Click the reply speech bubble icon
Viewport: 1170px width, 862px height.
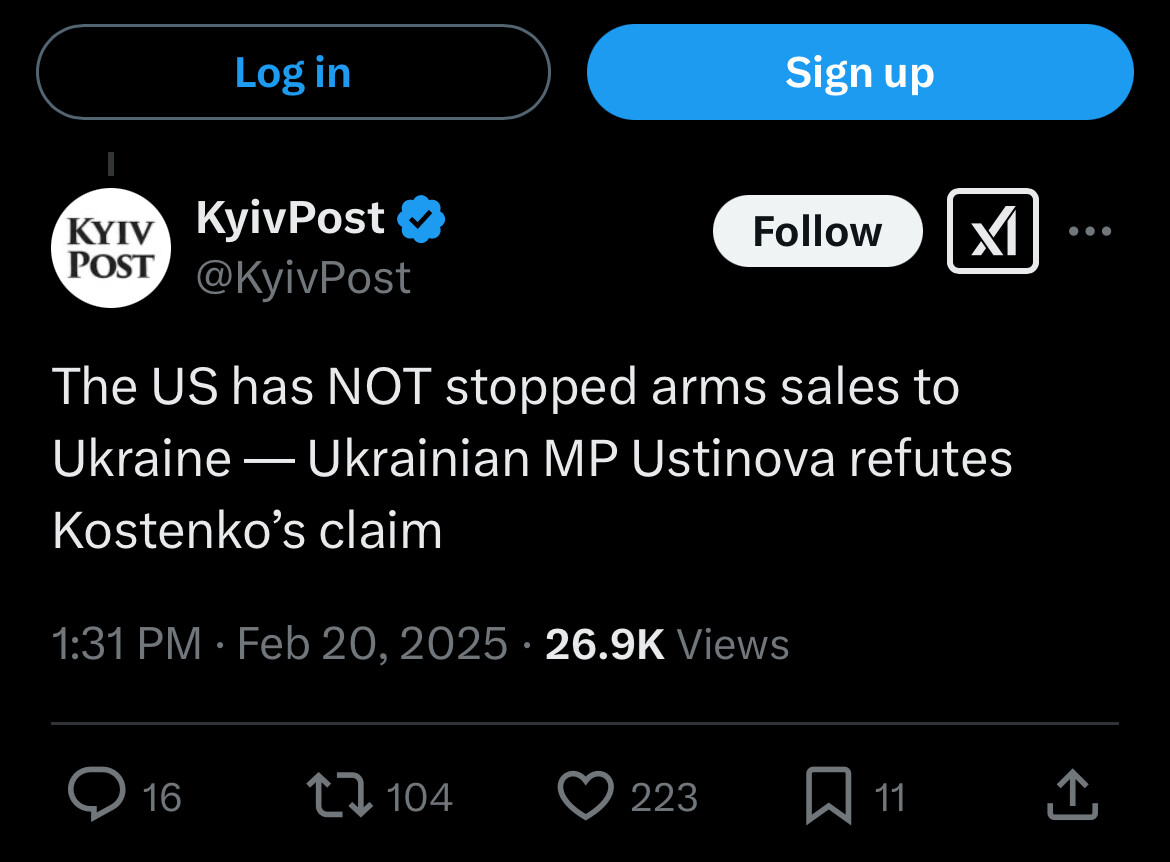97,794
